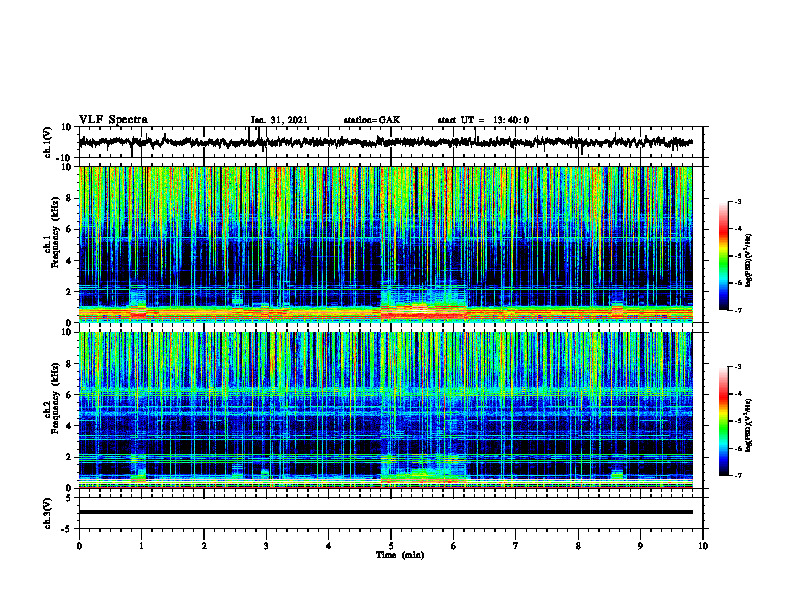Click the "-7" label on ch.2 colorbar

click(x=738, y=476)
